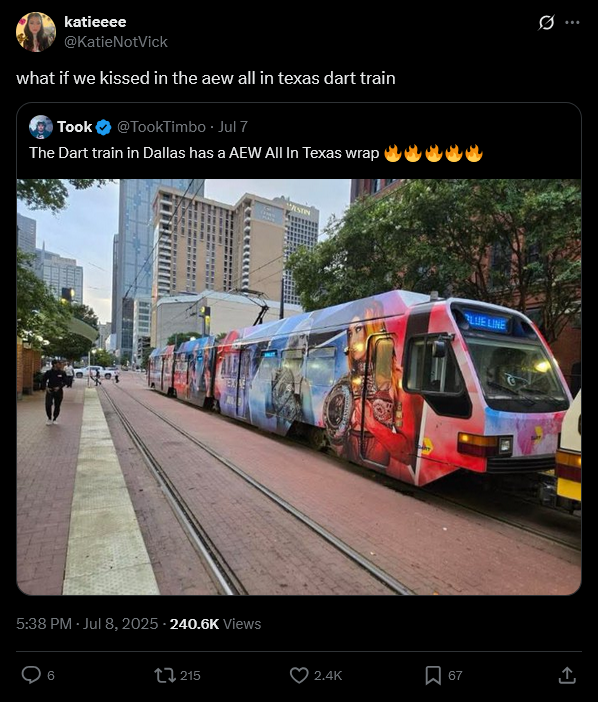598x702 pixels.
Task: Open Took's display name in quote
Action: pyautogui.click(x=75, y=127)
